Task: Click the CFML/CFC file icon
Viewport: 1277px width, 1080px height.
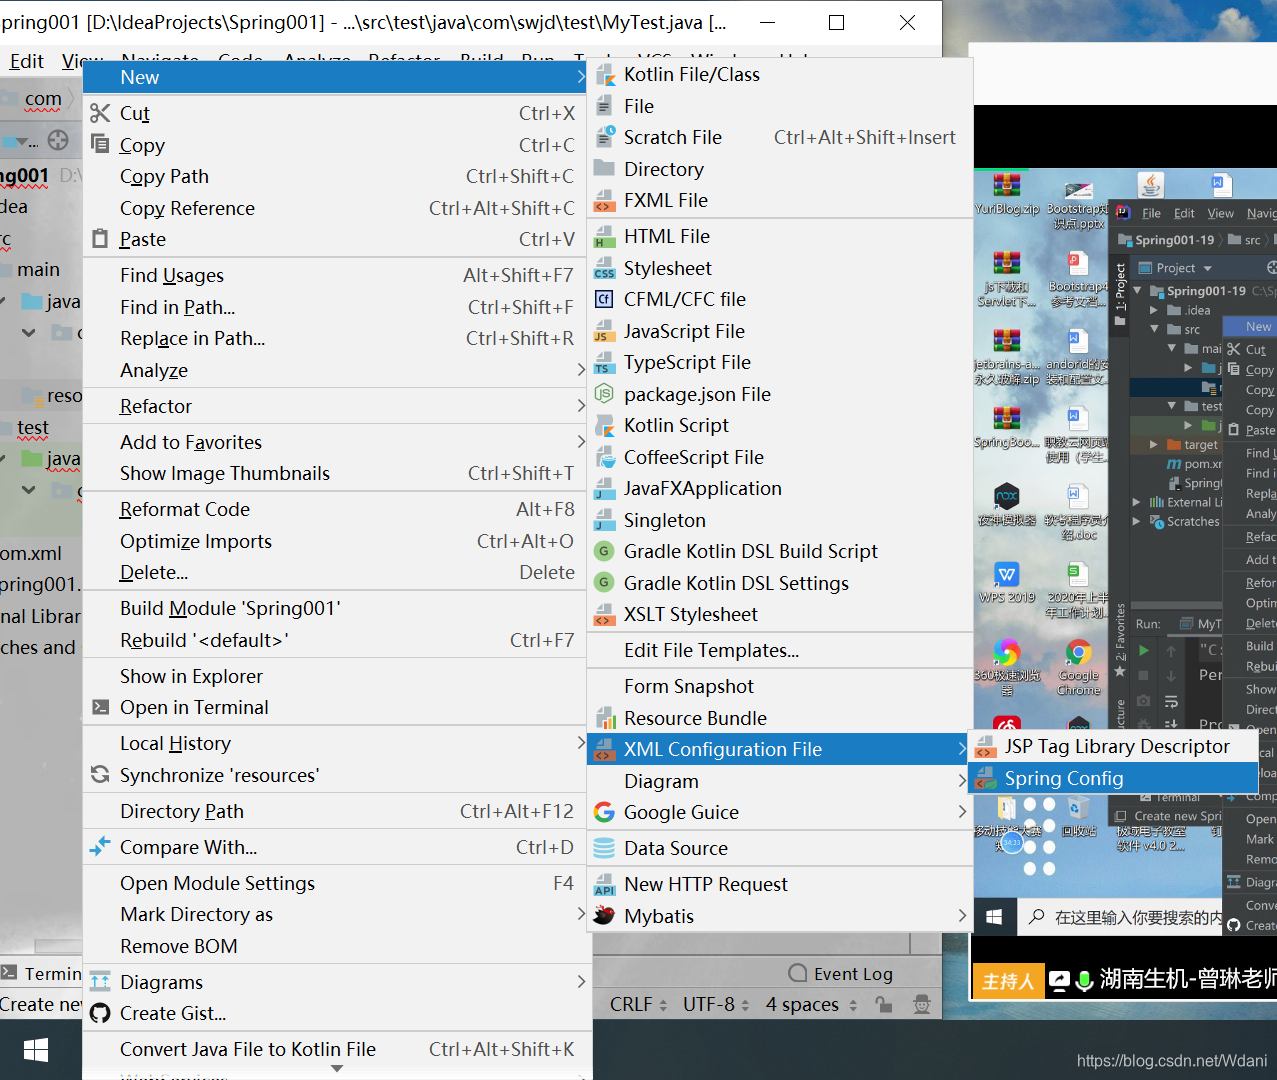Action: [604, 299]
